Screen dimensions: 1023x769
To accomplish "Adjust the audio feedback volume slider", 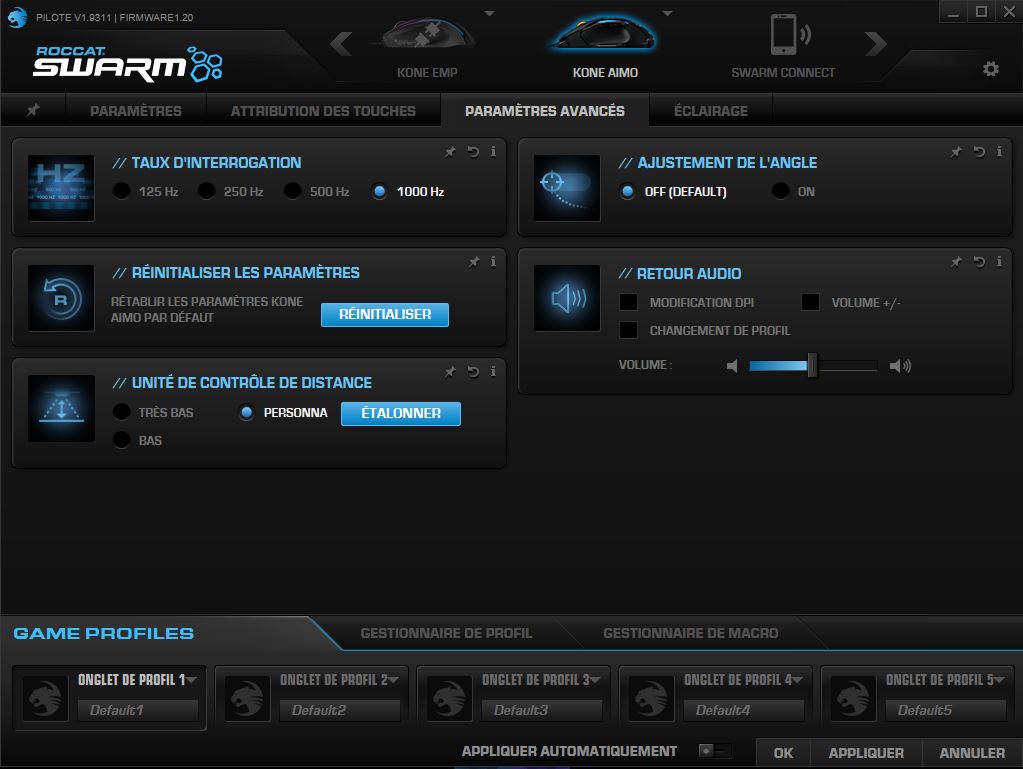I will click(813, 365).
